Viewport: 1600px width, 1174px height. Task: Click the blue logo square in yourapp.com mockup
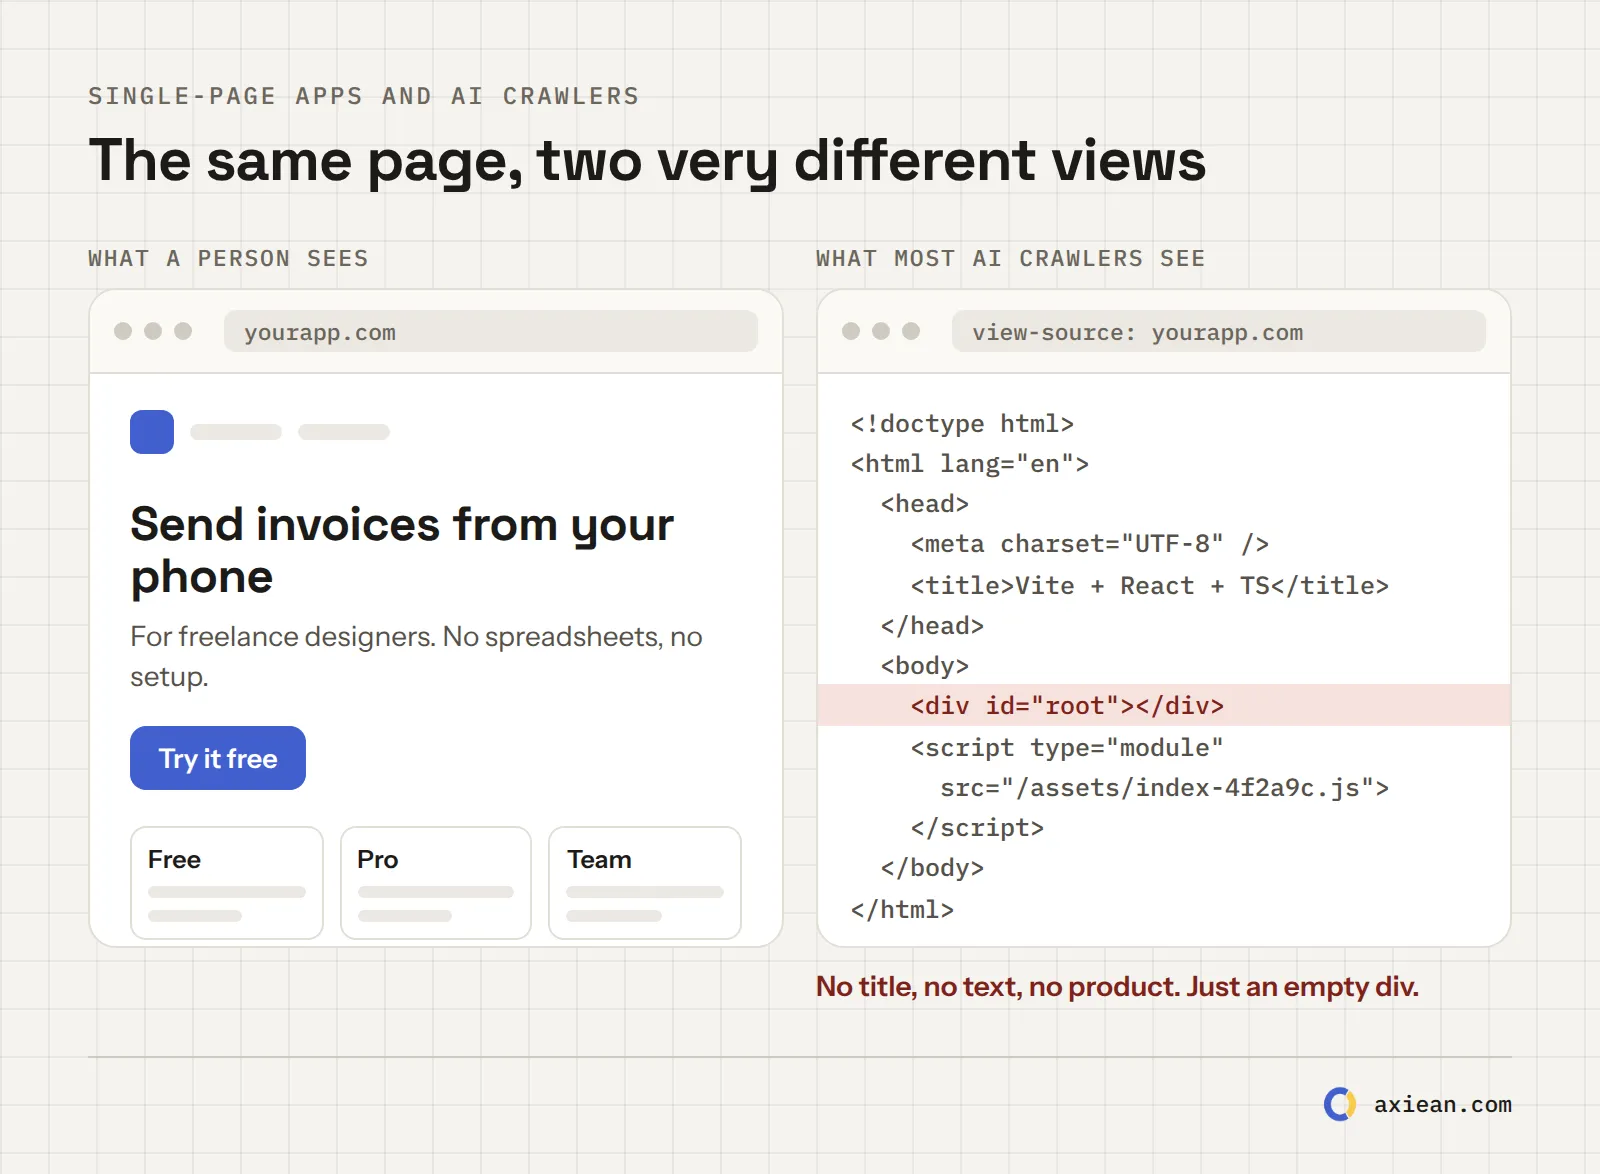(152, 432)
